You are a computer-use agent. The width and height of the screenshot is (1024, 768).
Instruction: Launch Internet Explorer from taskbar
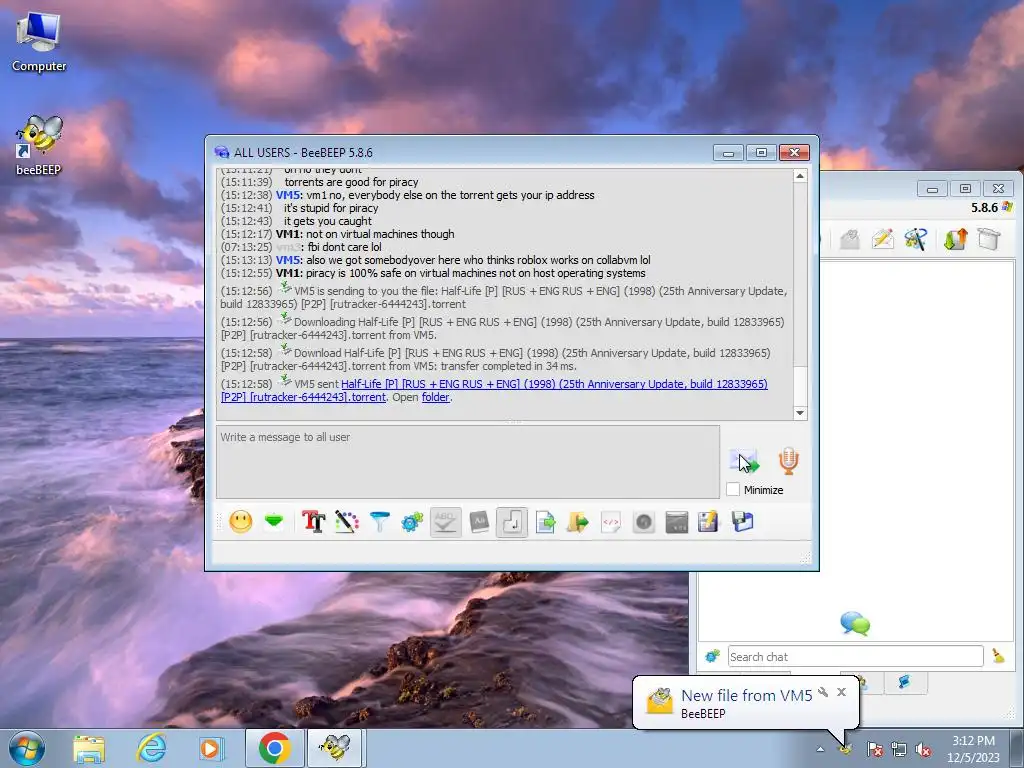151,748
